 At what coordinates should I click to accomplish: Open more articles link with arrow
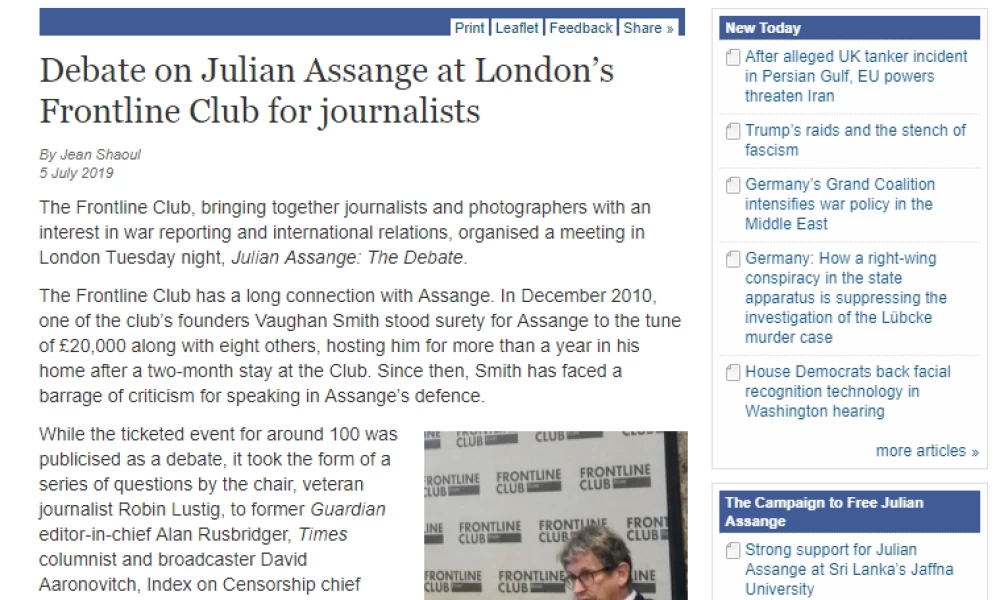[927, 451]
